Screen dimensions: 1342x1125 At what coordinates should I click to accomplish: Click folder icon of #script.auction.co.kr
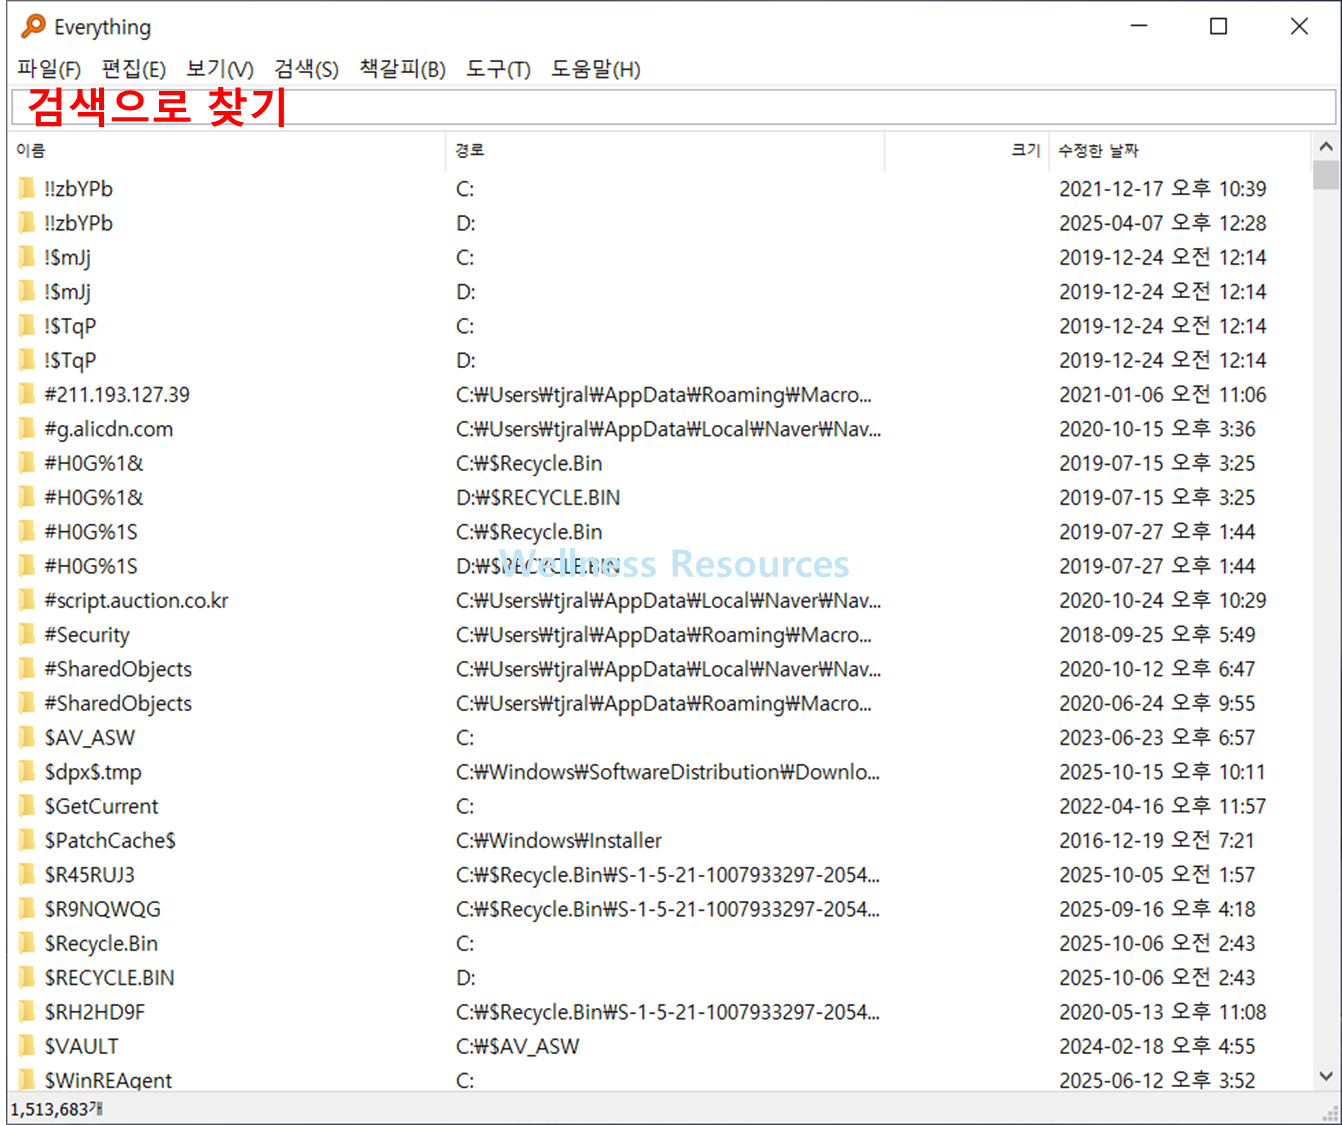point(27,600)
